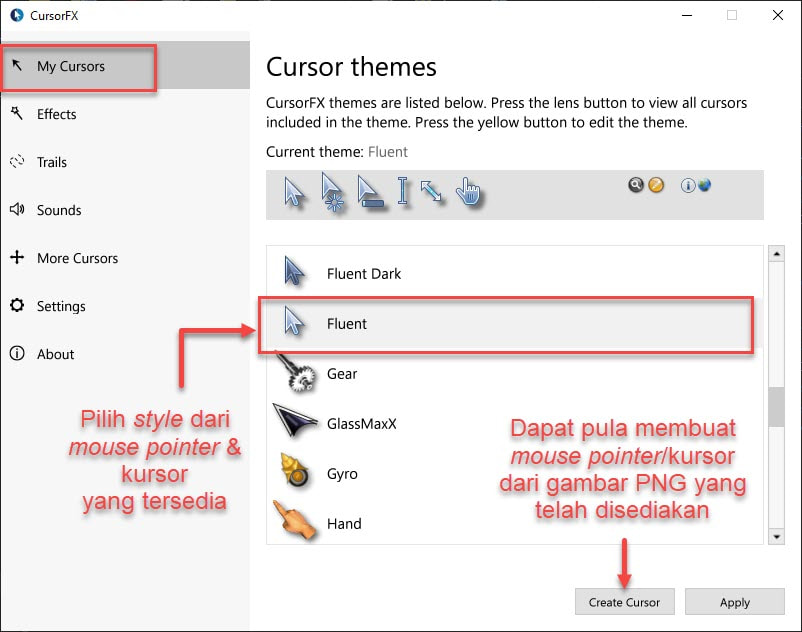
Task: Select the hand link cursor preview
Action: (x=468, y=192)
